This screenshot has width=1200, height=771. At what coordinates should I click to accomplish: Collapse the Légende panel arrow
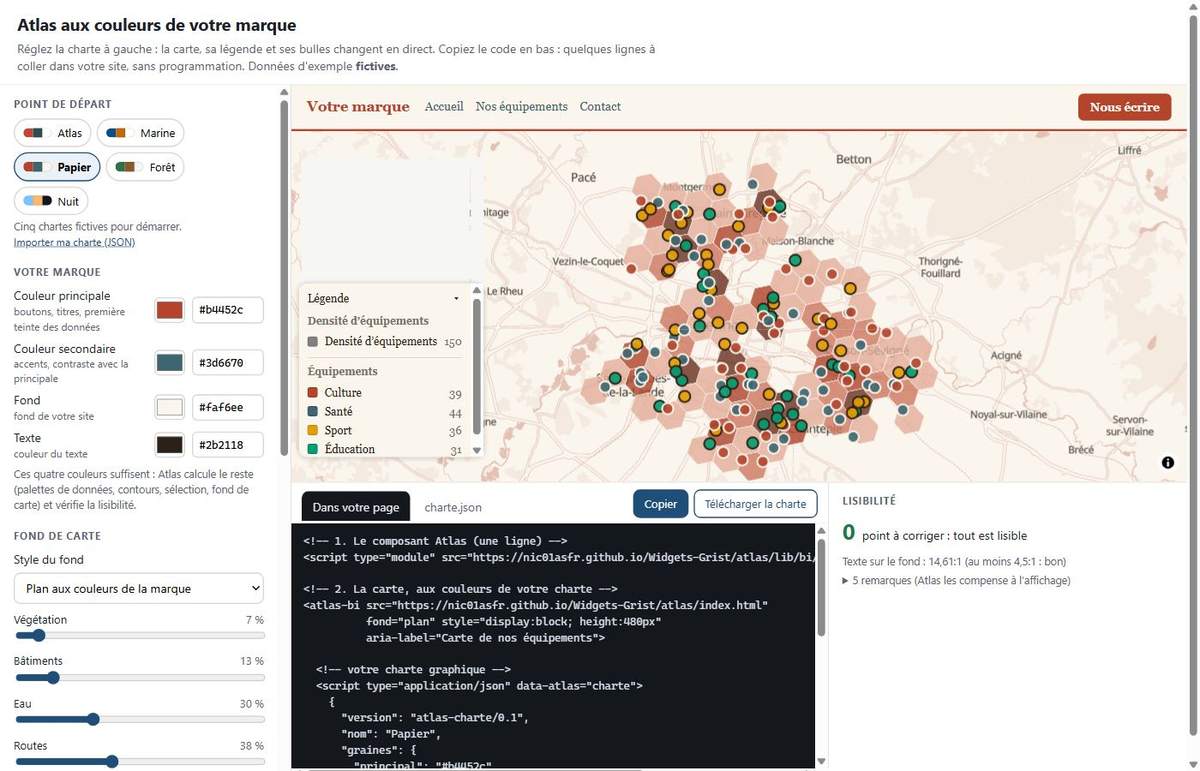456,298
